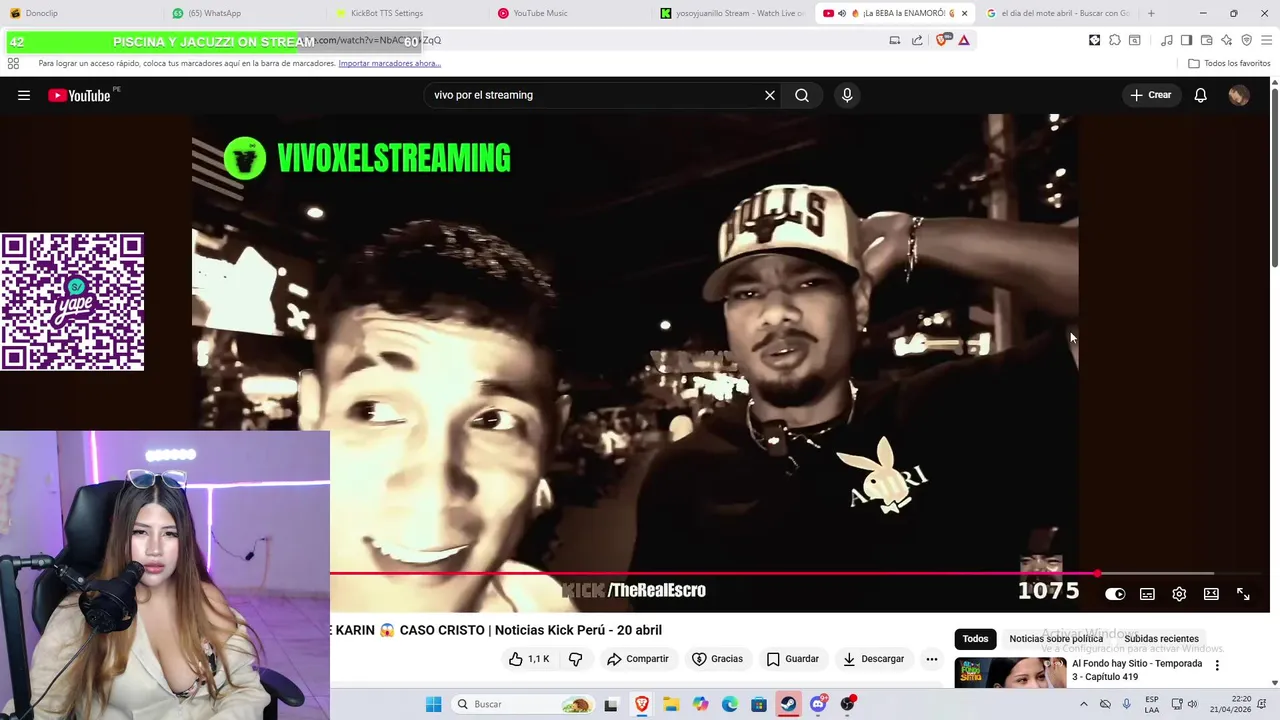Open the Windows Start menu
This screenshot has width=1280, height=720.
433,704
